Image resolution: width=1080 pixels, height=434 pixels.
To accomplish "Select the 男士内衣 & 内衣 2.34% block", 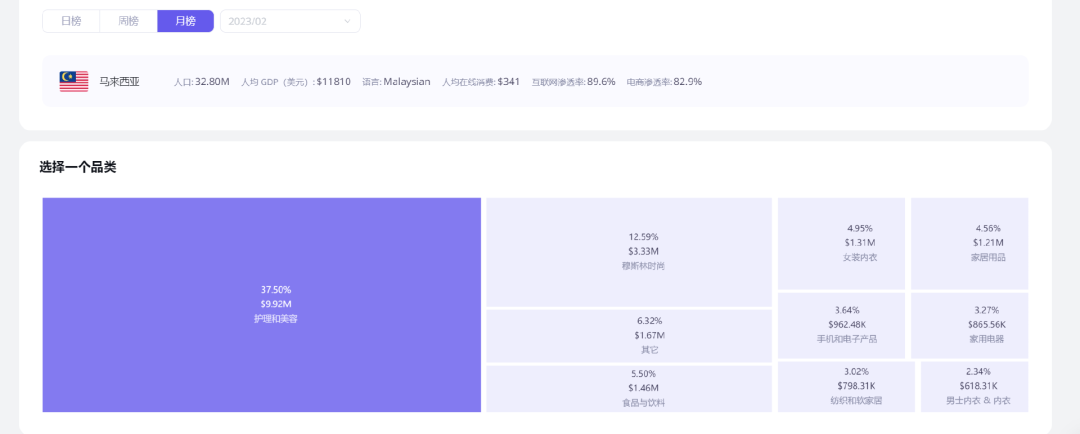I will point(975,386).
